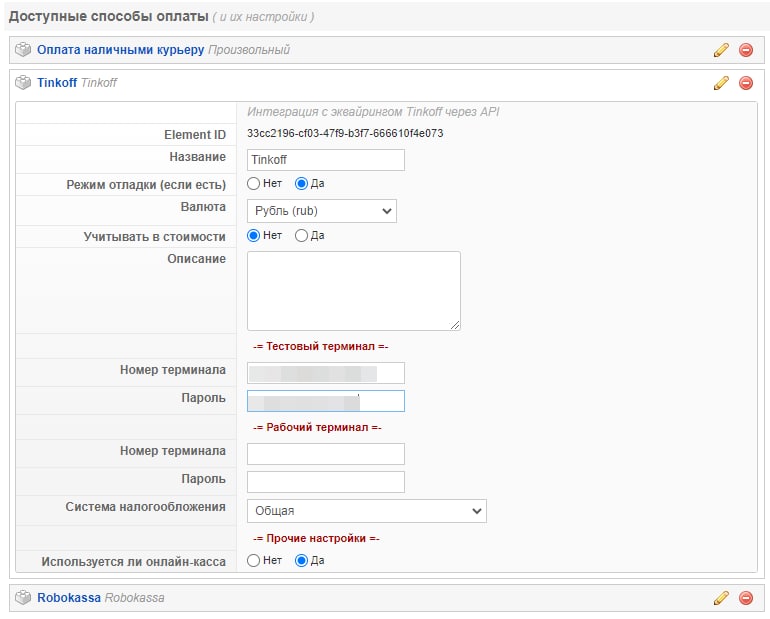Click into the Описание text area
Image resolution: width=770 pixels, height=619 pixels.
354,291
